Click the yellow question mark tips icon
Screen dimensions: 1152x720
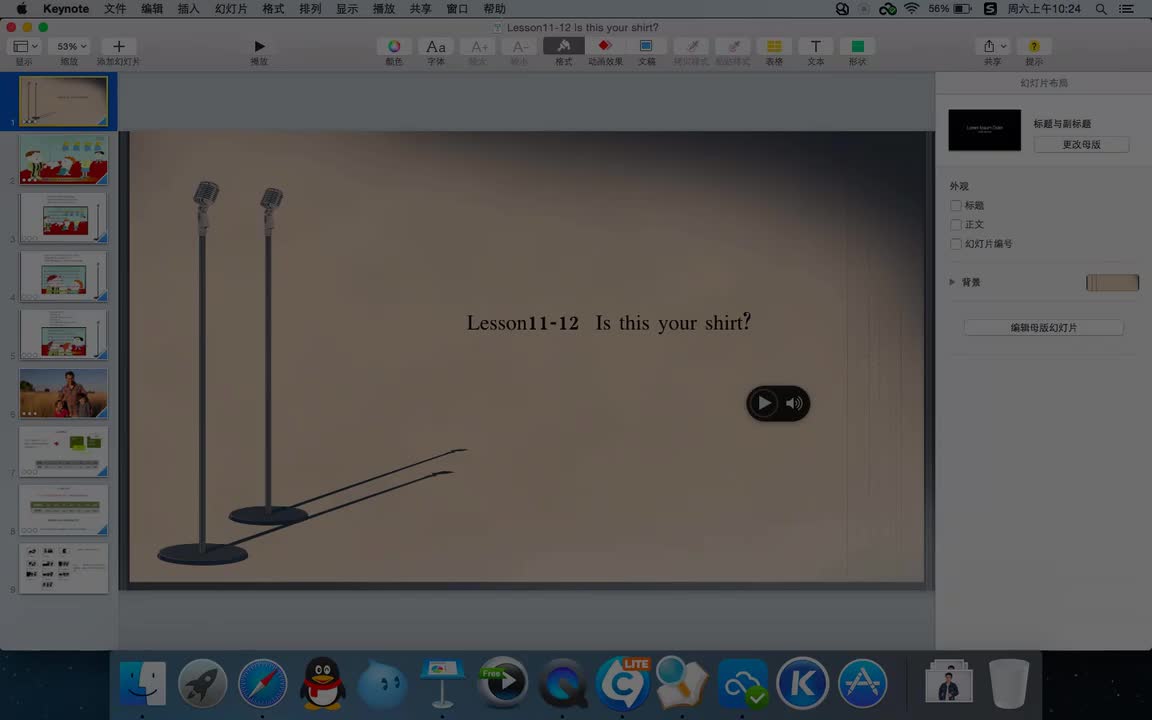1034,46
